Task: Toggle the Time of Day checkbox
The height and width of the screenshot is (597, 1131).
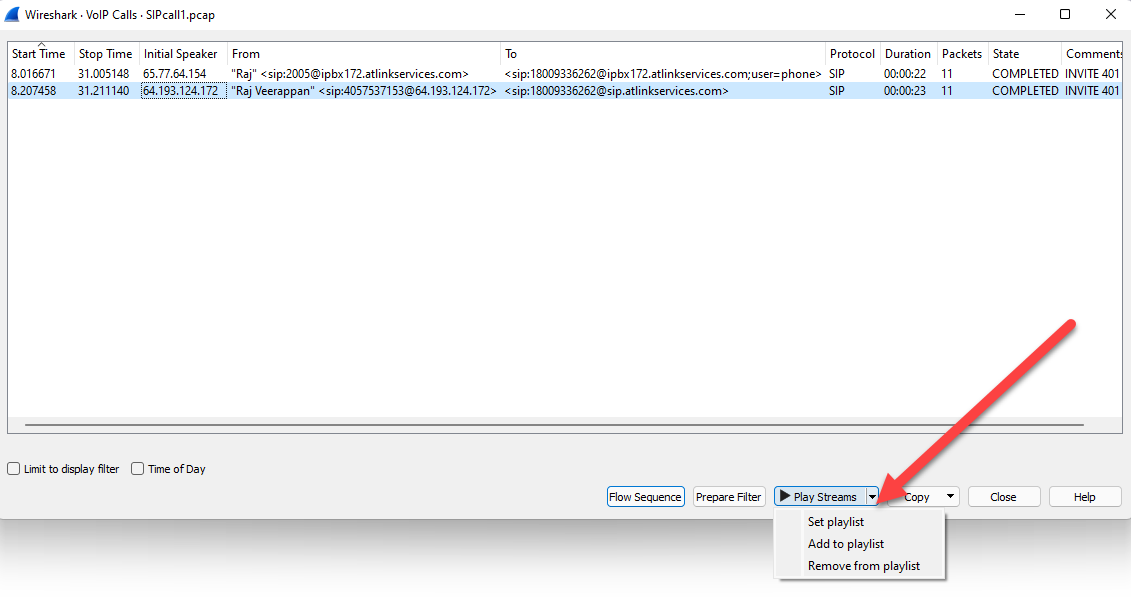Action: (x=138, y=469)
